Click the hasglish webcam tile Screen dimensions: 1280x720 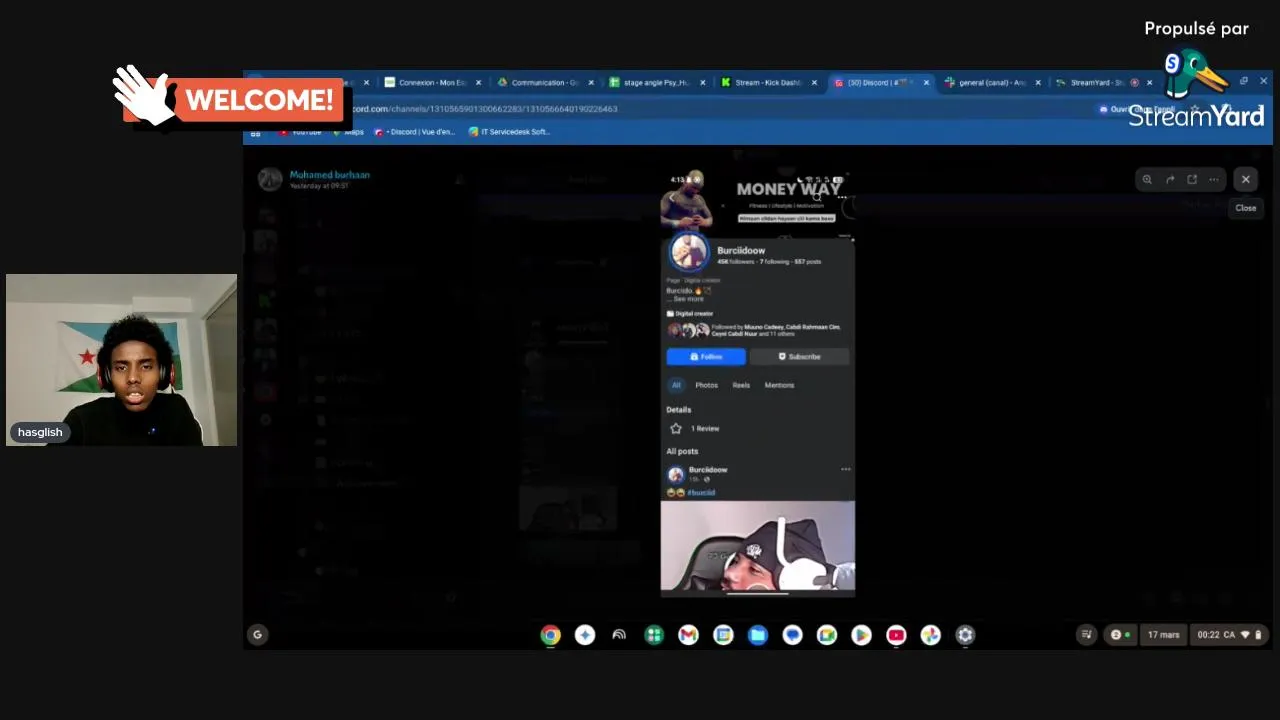coord(121,360)
